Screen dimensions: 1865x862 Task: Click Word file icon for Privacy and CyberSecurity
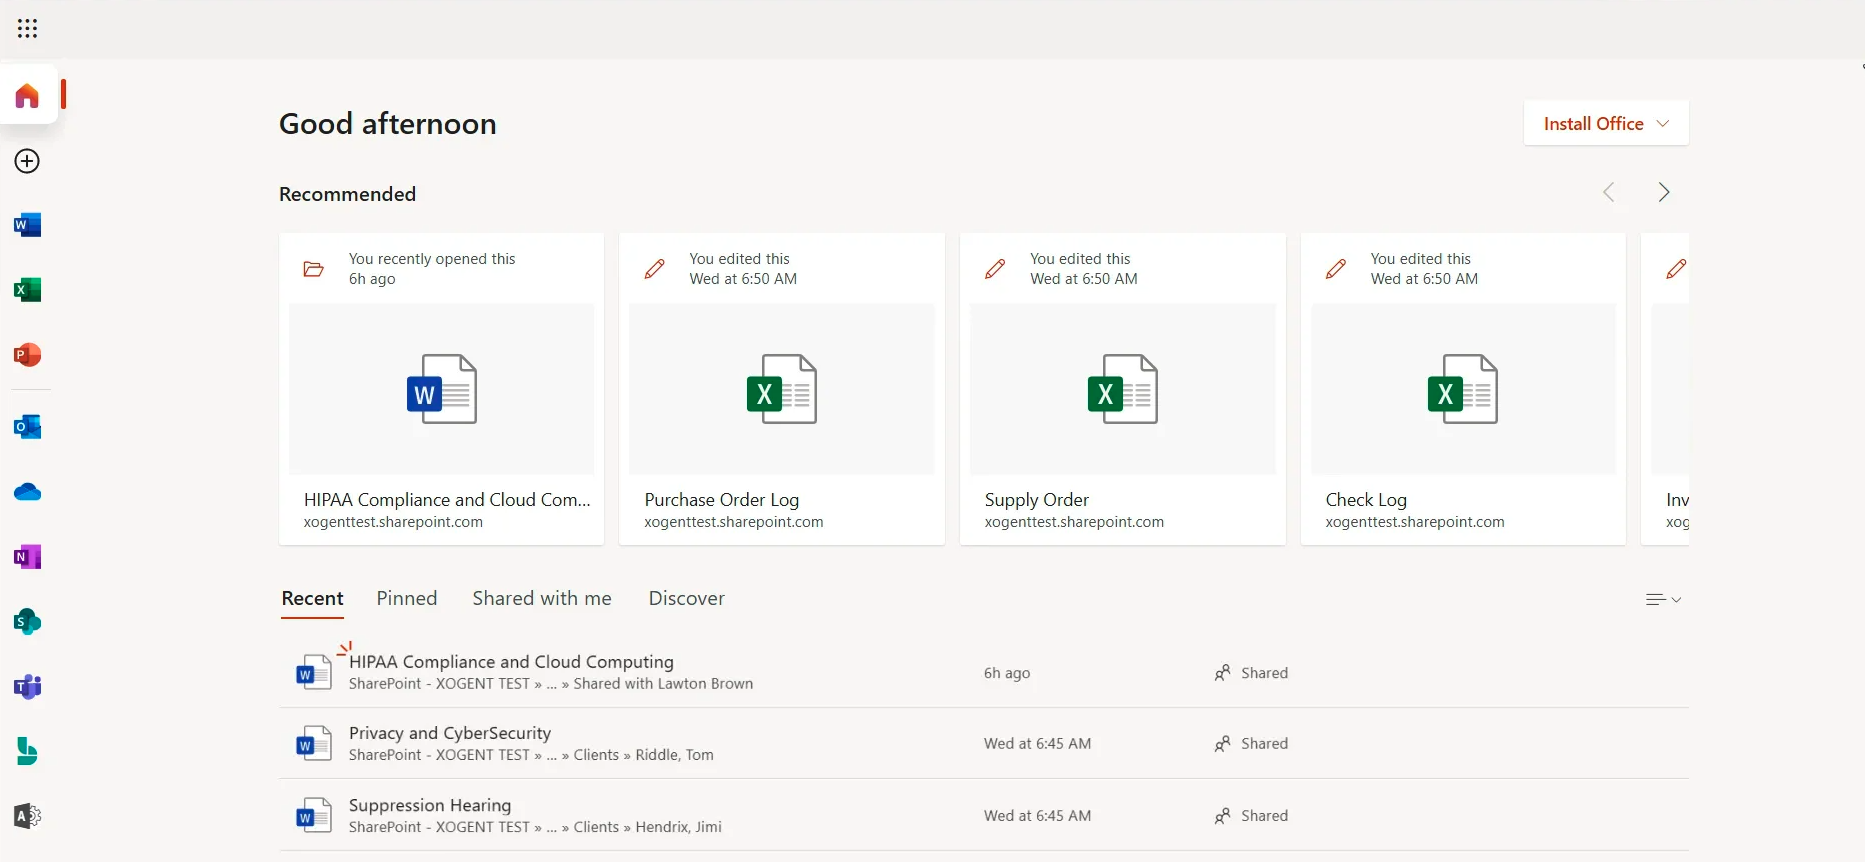(313, 743)
